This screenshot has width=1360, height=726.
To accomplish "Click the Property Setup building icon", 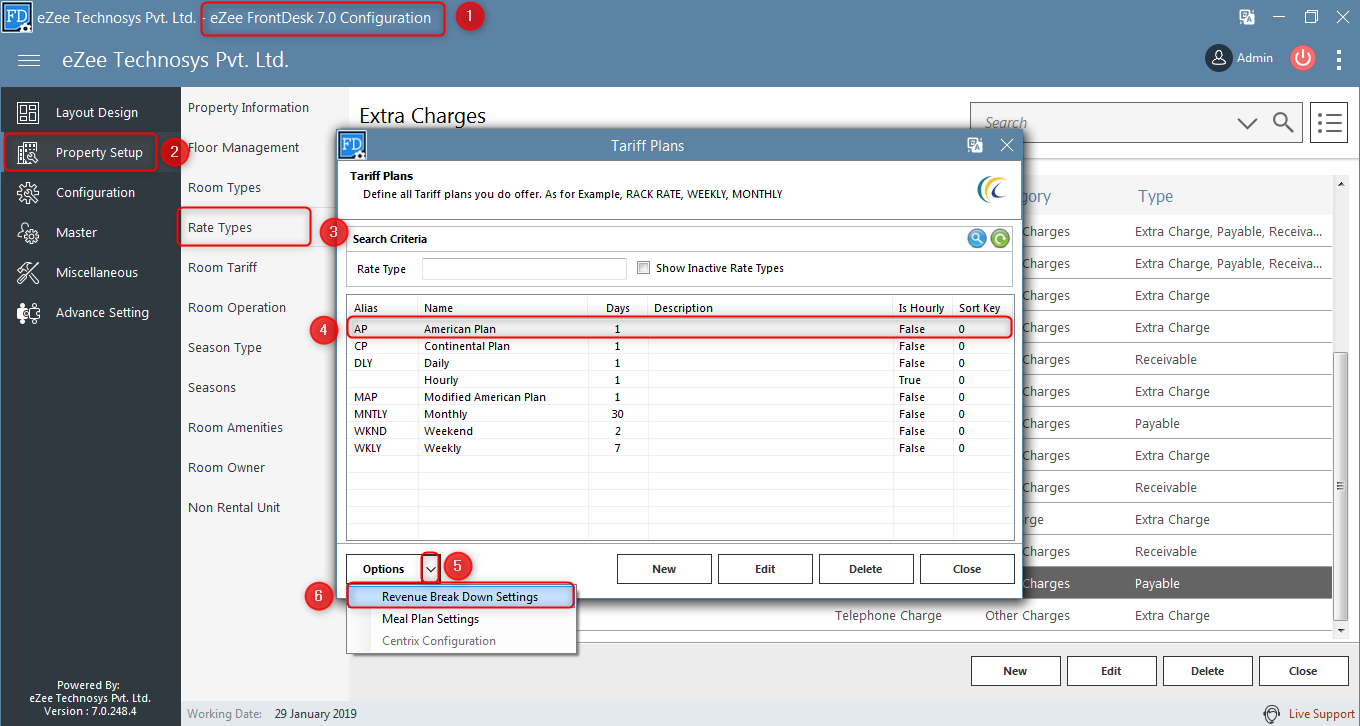I will click(x=28, y=153).
